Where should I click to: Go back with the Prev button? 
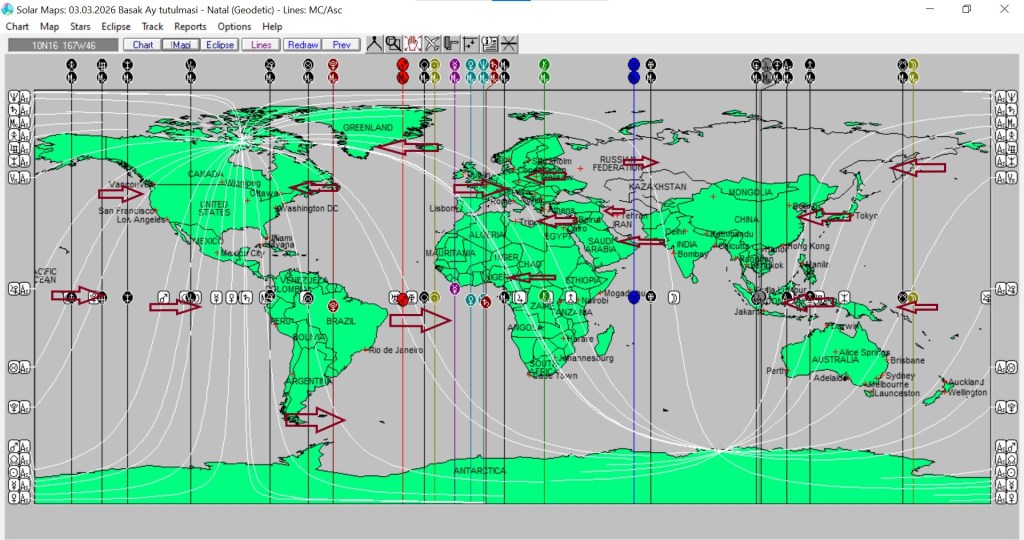(341, 45)
